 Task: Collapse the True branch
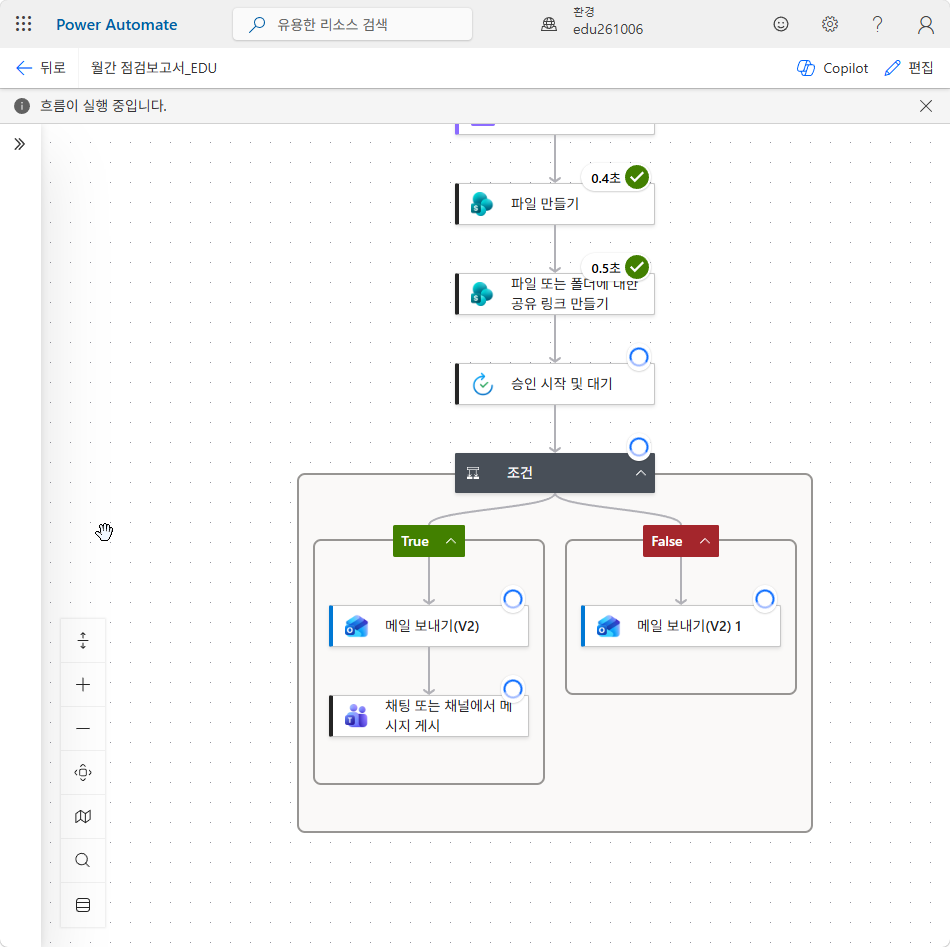[451, 541]
